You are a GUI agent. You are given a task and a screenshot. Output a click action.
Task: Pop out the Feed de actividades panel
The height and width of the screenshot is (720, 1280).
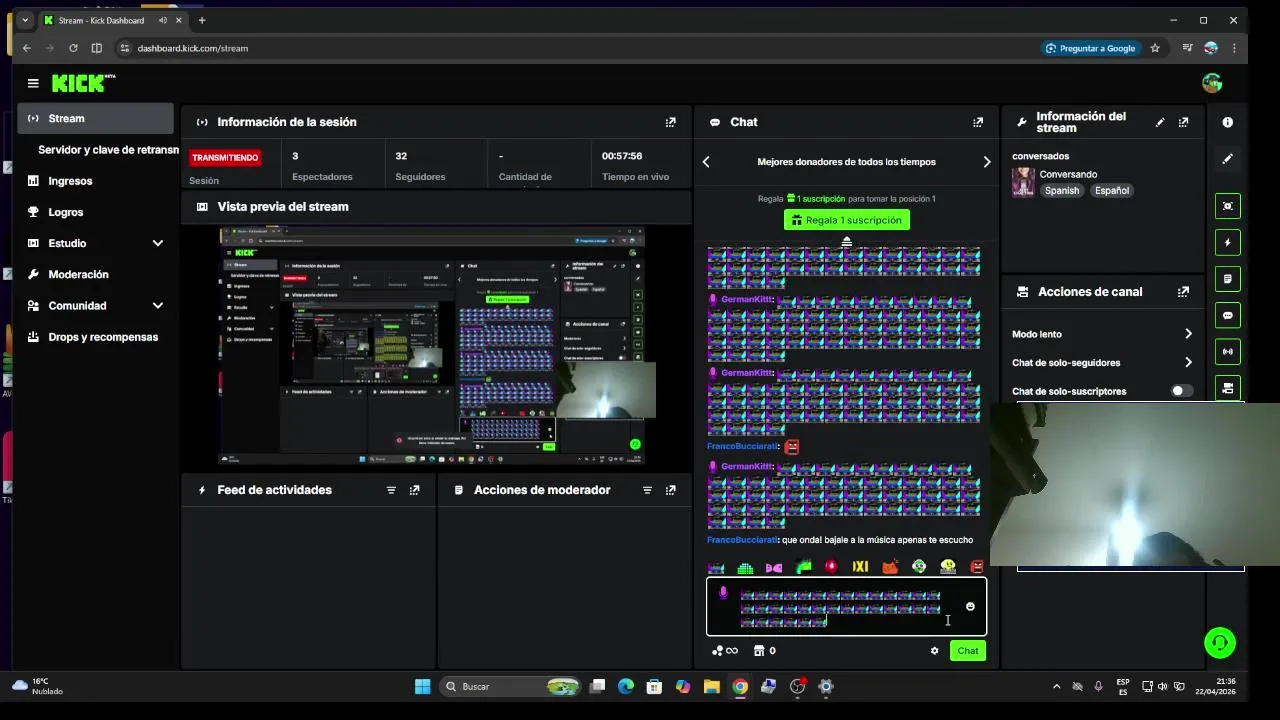pos(414,490)
